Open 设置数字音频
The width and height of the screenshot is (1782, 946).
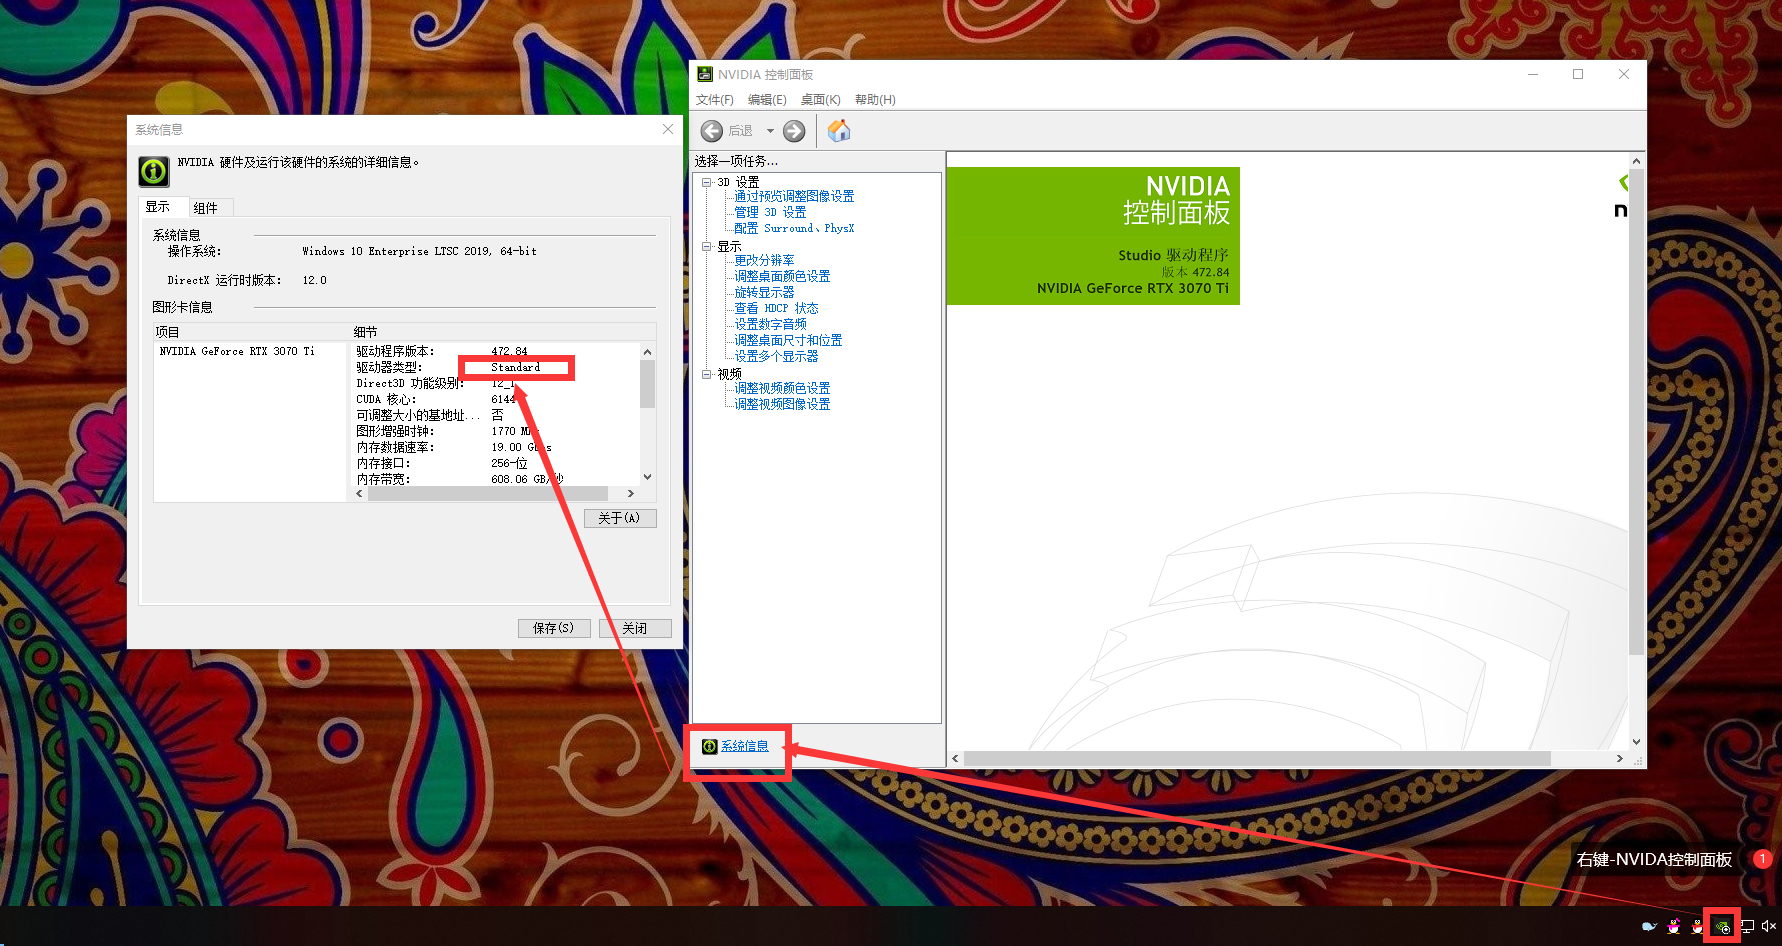coord(770,324)
